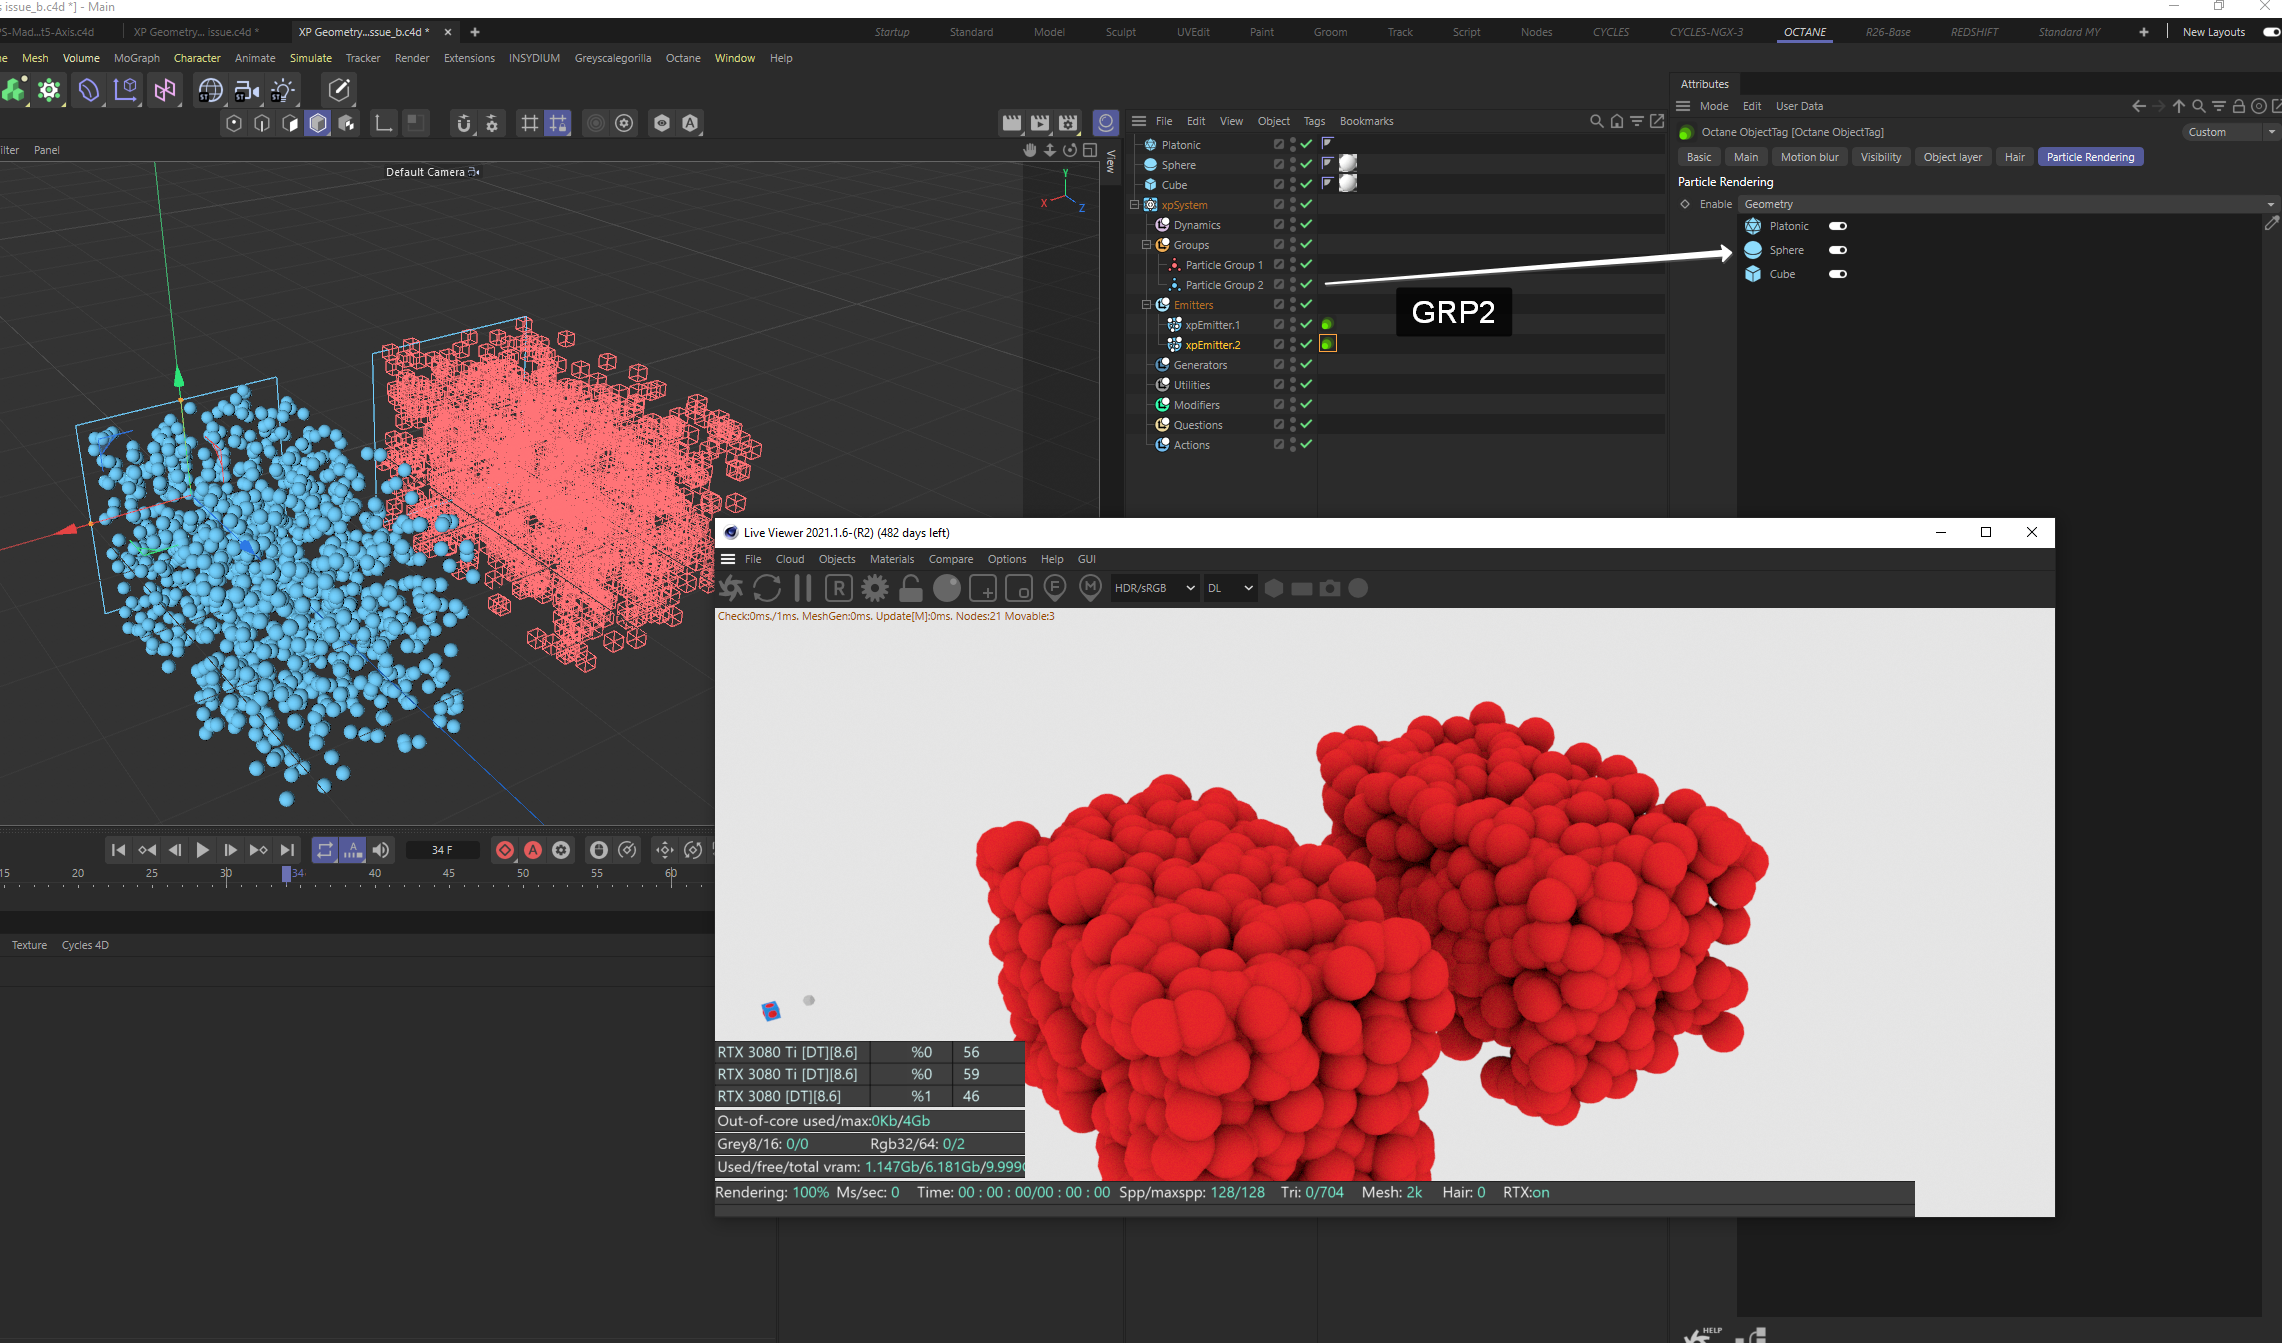Open the Simulate menu
2282x1343 pixels.
point(310,58)
